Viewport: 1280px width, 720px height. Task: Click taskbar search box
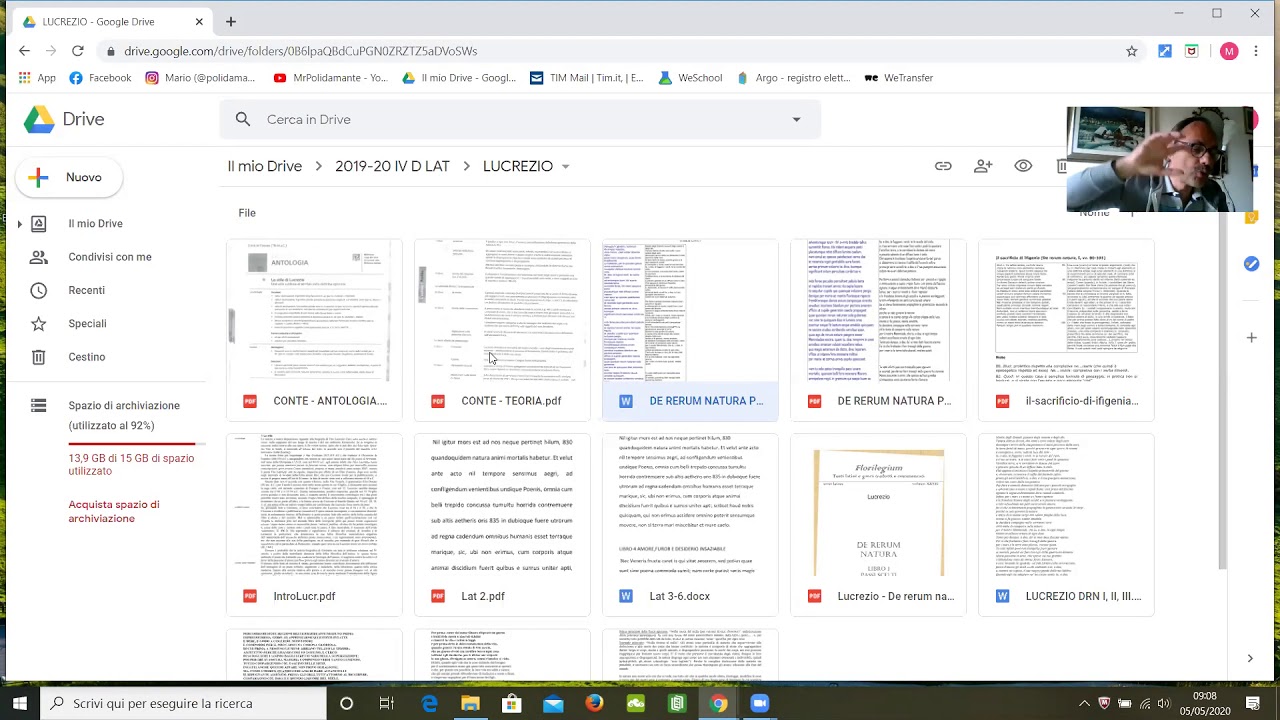[183, 704]
